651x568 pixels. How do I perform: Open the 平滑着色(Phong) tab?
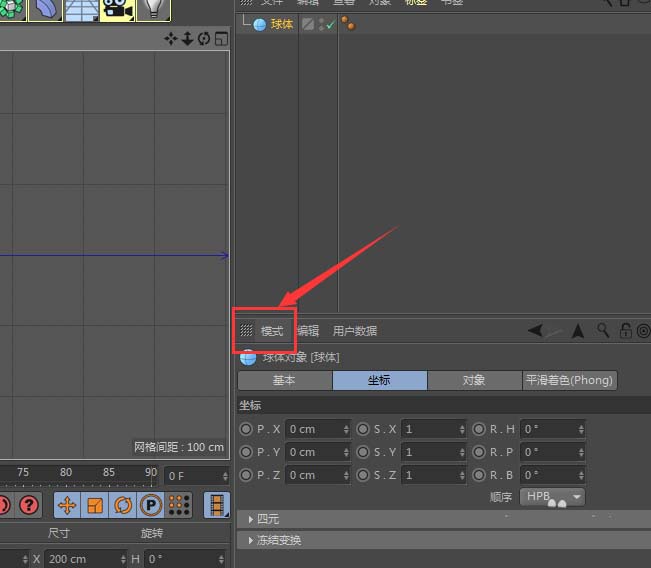click(569, 380)
